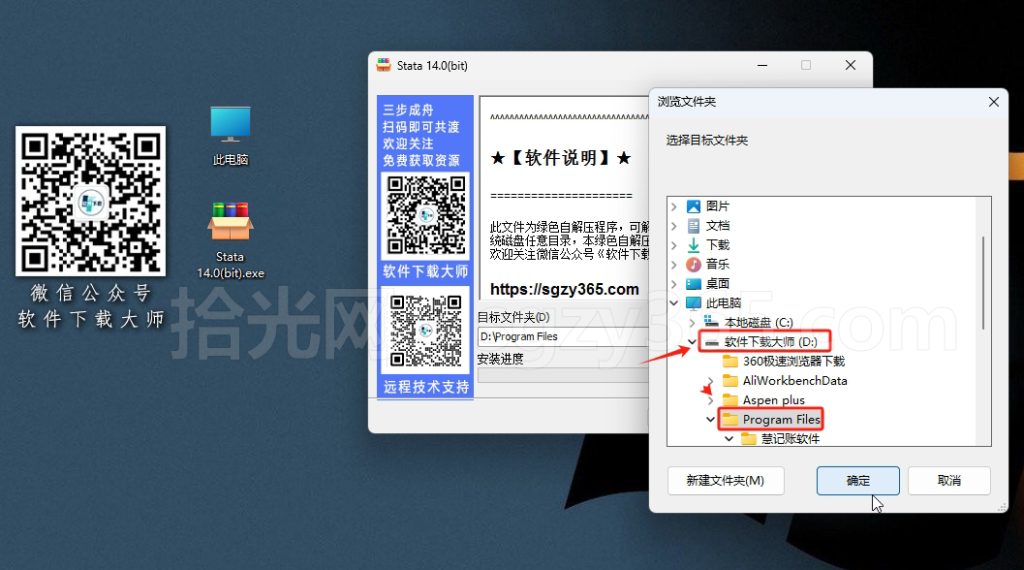
Task: Select the 下载 tree row label
Action: pos(717,245)
